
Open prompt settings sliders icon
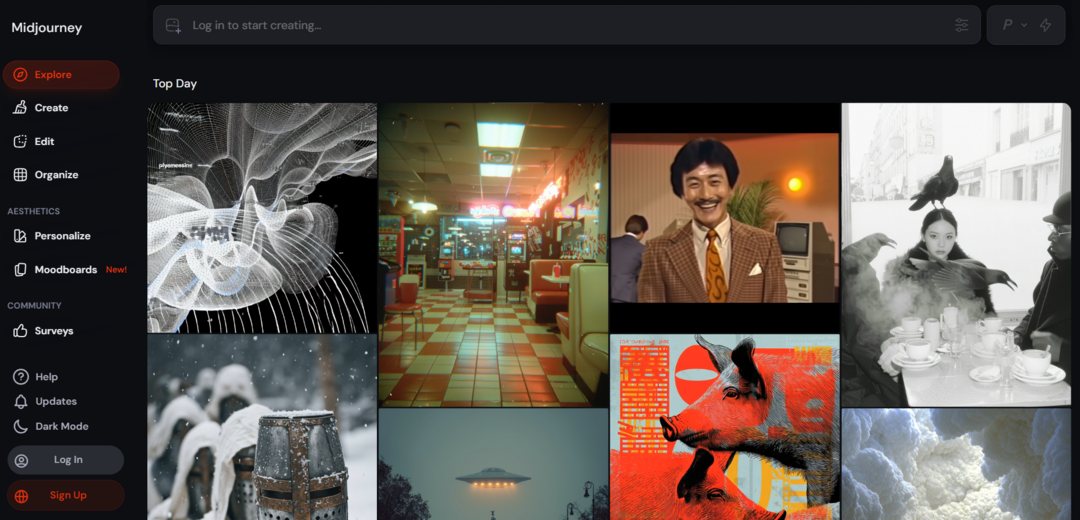pos(961,25)
